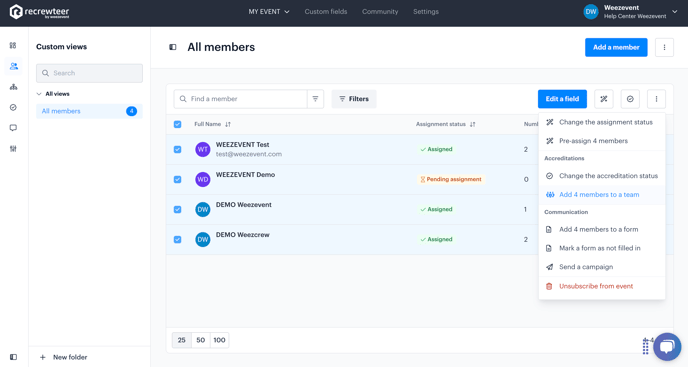Show 100 rows per page
This screenshot has width=688, height=367.
219,340
